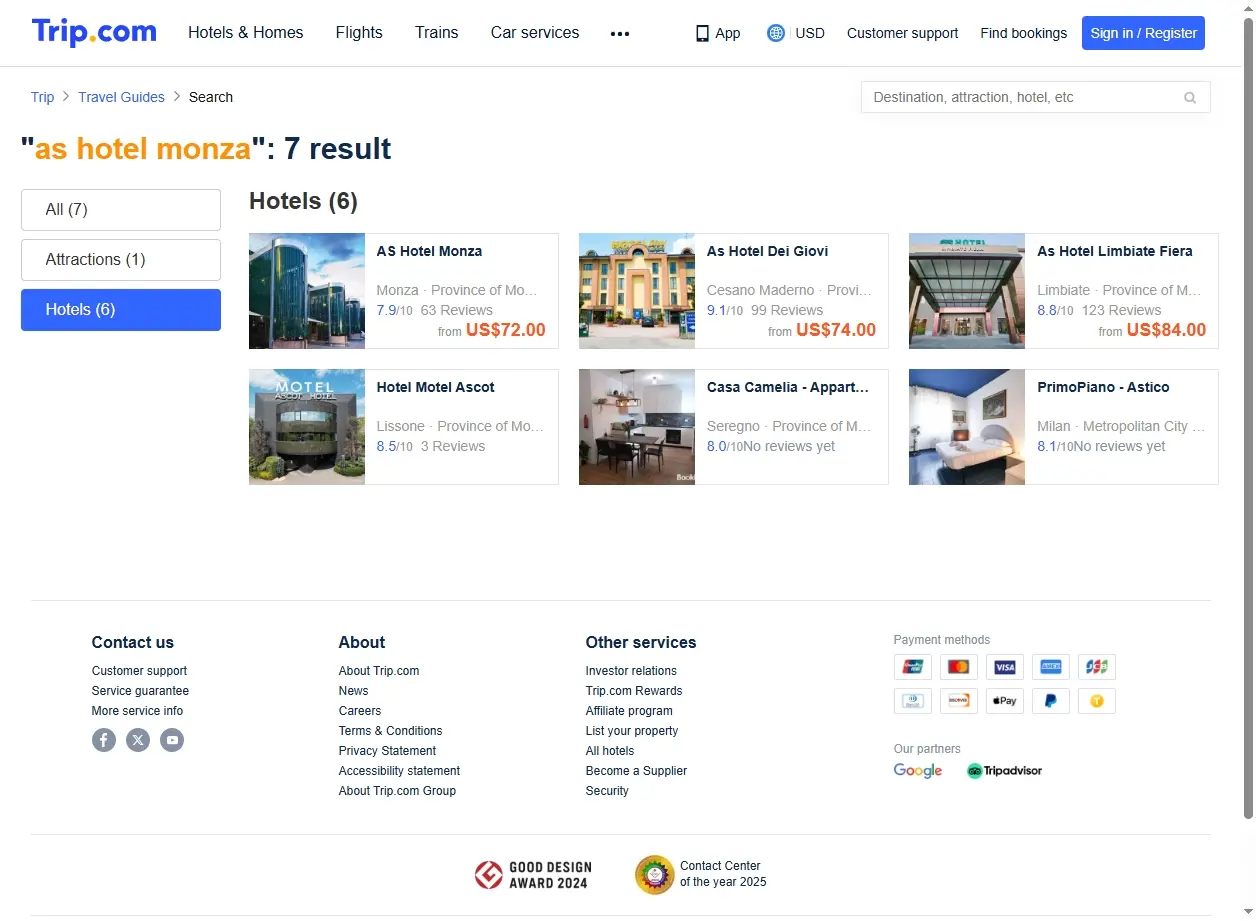Click the globe language icon
Screen dimensions: 1256x921
776,33
